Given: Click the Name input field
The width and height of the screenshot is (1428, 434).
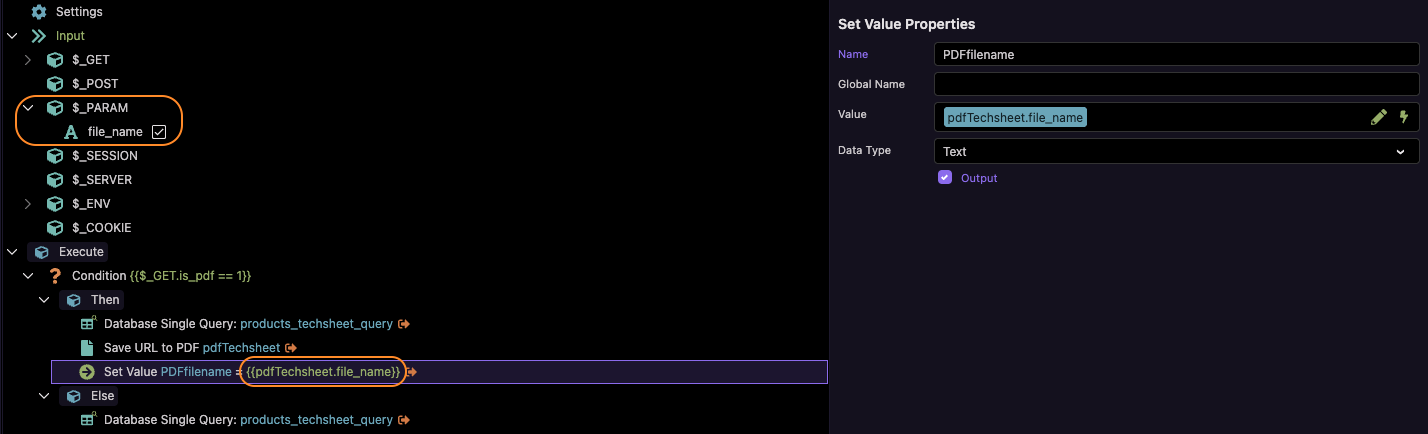Looking at the screenshot, I should (x=1176, y=55).
